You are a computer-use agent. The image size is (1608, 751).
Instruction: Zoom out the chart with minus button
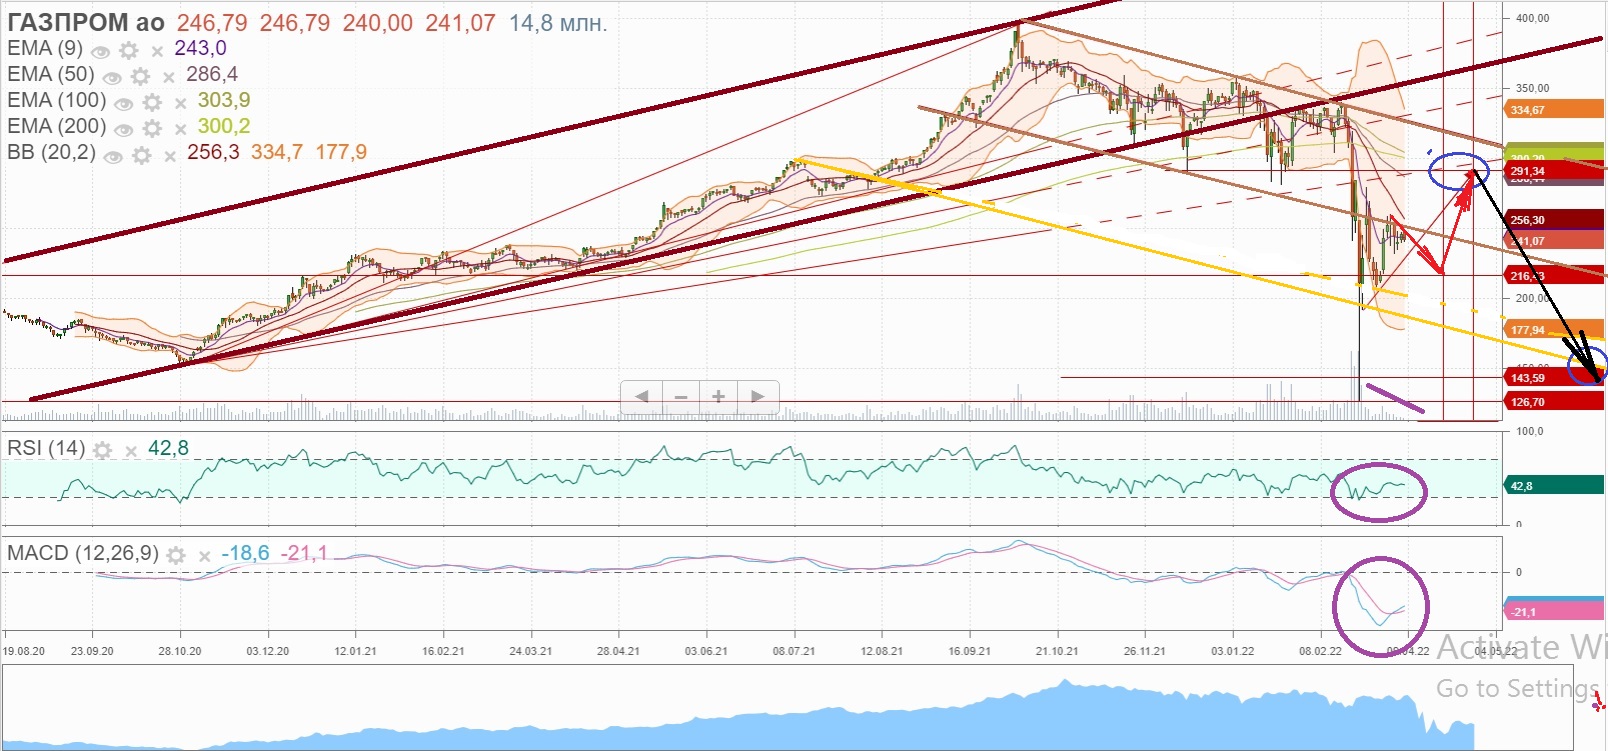click(x=680, y=397)
